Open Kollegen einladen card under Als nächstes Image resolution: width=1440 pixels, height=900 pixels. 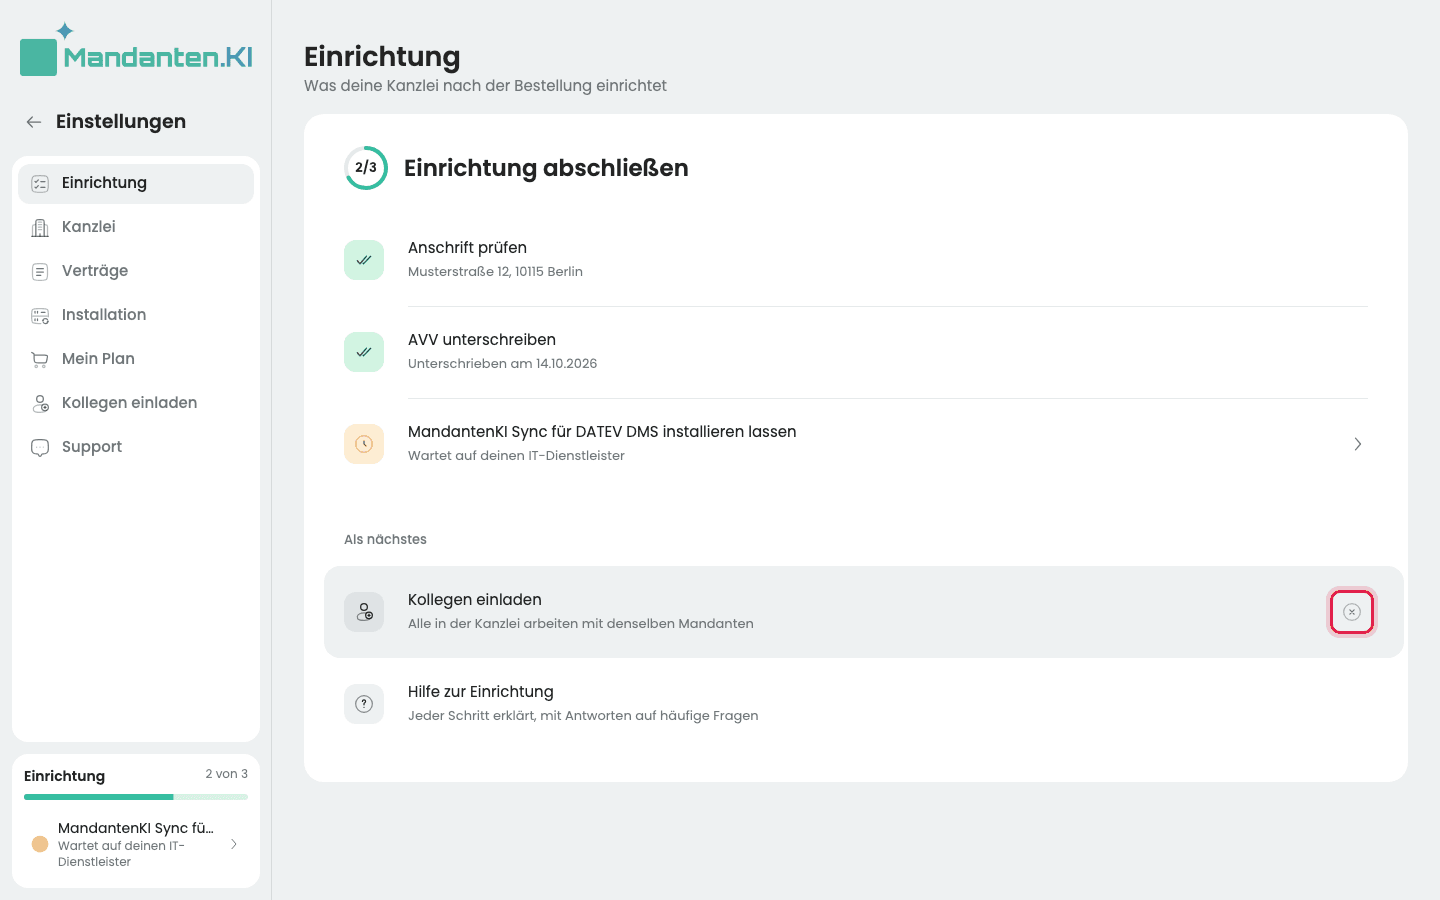(864, 612)
